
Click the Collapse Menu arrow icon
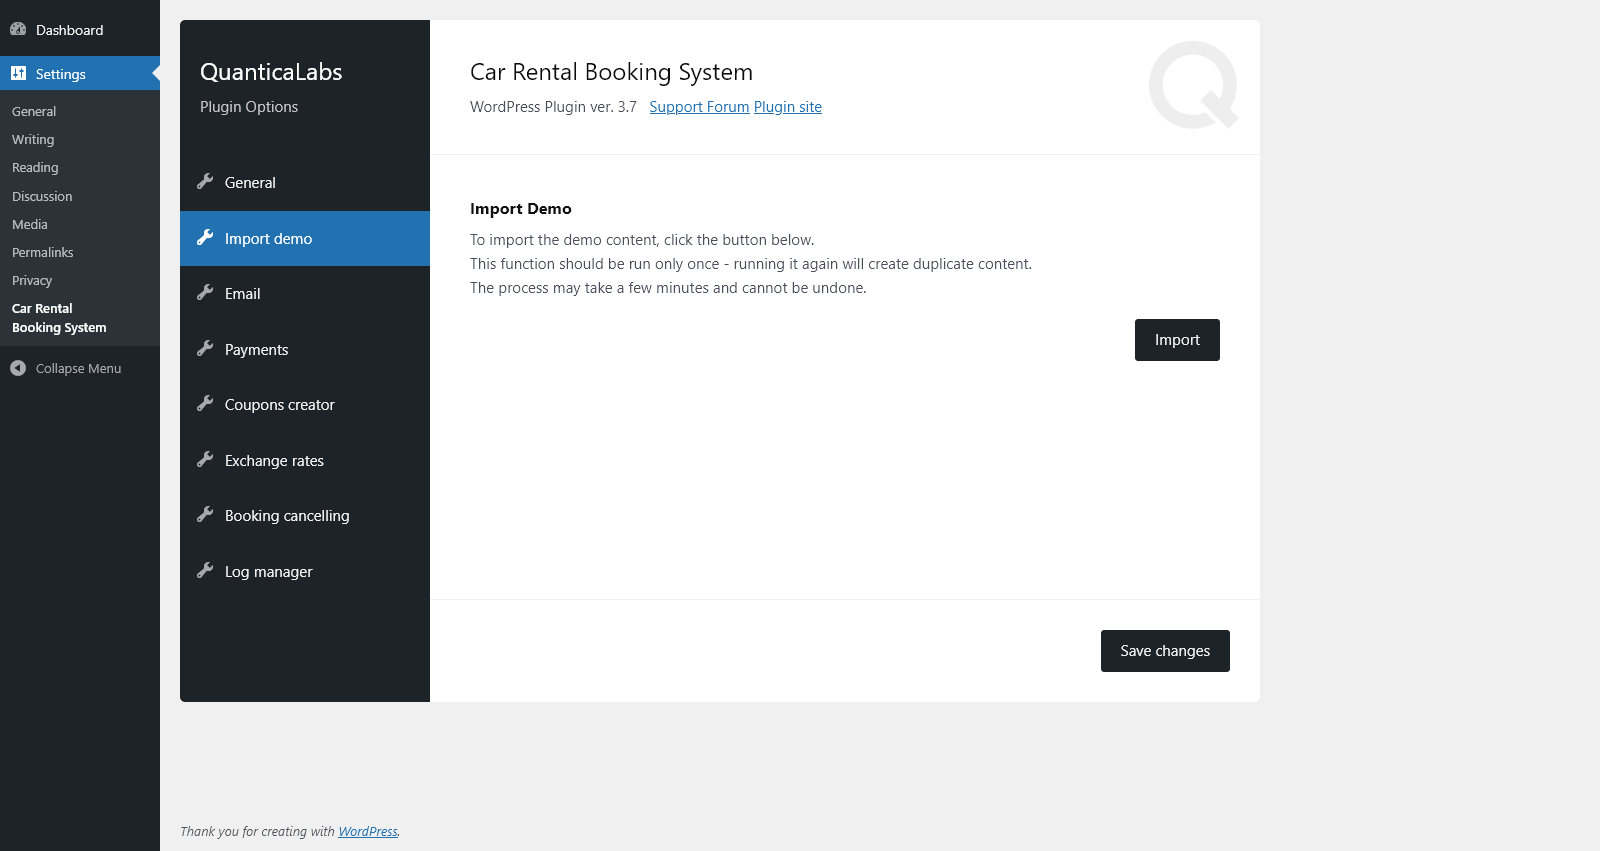[18, 368]
